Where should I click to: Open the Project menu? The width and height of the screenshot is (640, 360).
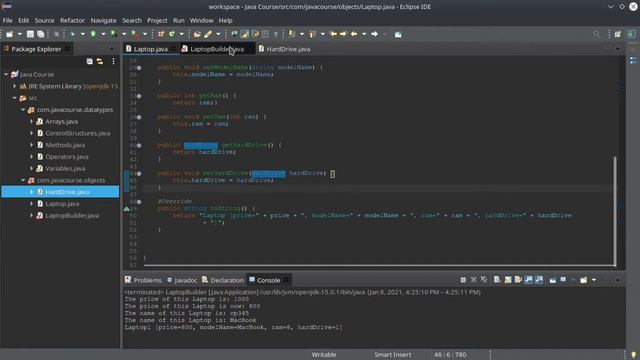pyautogui.click(x=157, y=20)
